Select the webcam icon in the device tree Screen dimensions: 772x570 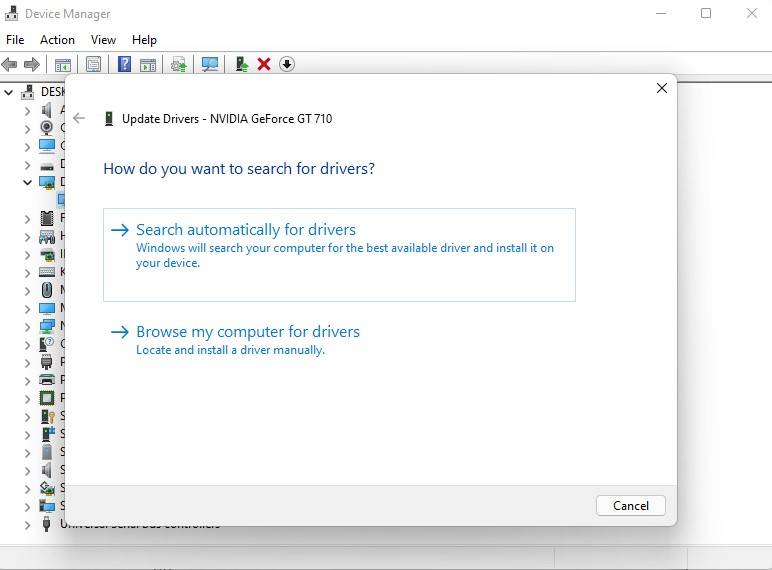[x=47, y=127]
